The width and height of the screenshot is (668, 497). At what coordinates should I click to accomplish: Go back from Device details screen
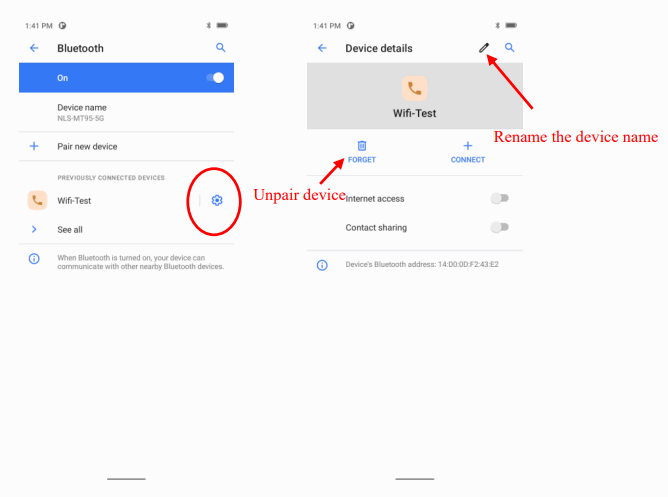322,48
